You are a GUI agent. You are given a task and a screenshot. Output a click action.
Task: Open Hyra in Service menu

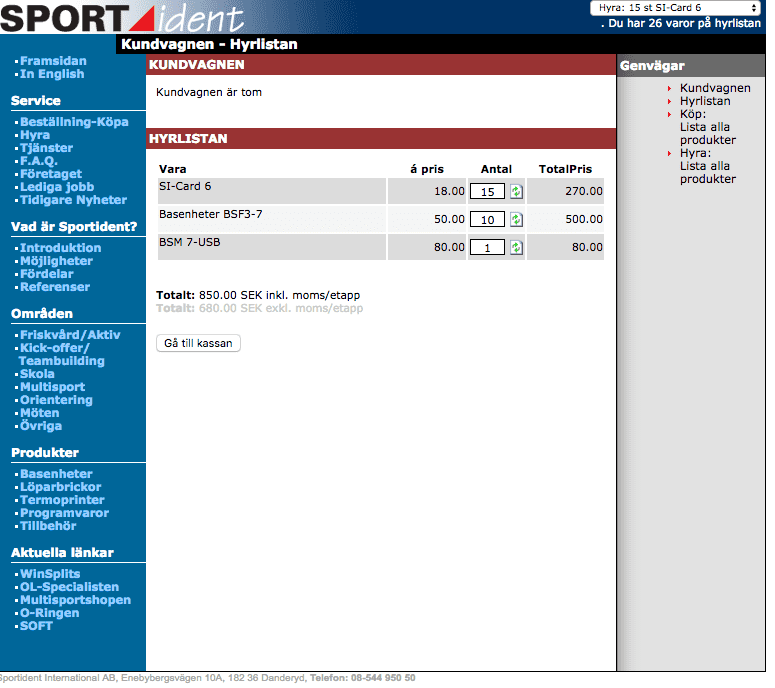pos(35,135)
